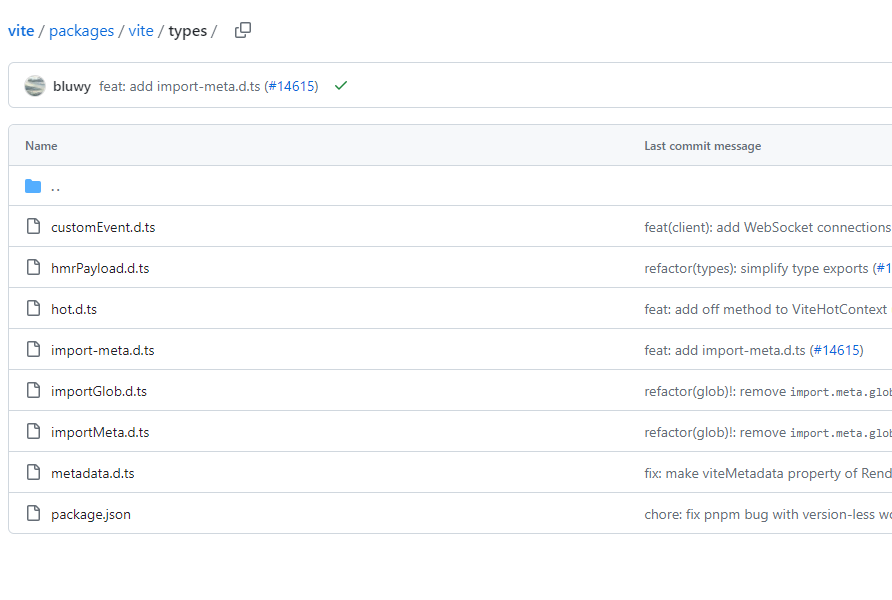
Task: Click the file icon beside hmrPayload.d.ts
Action: pos(33,268)
